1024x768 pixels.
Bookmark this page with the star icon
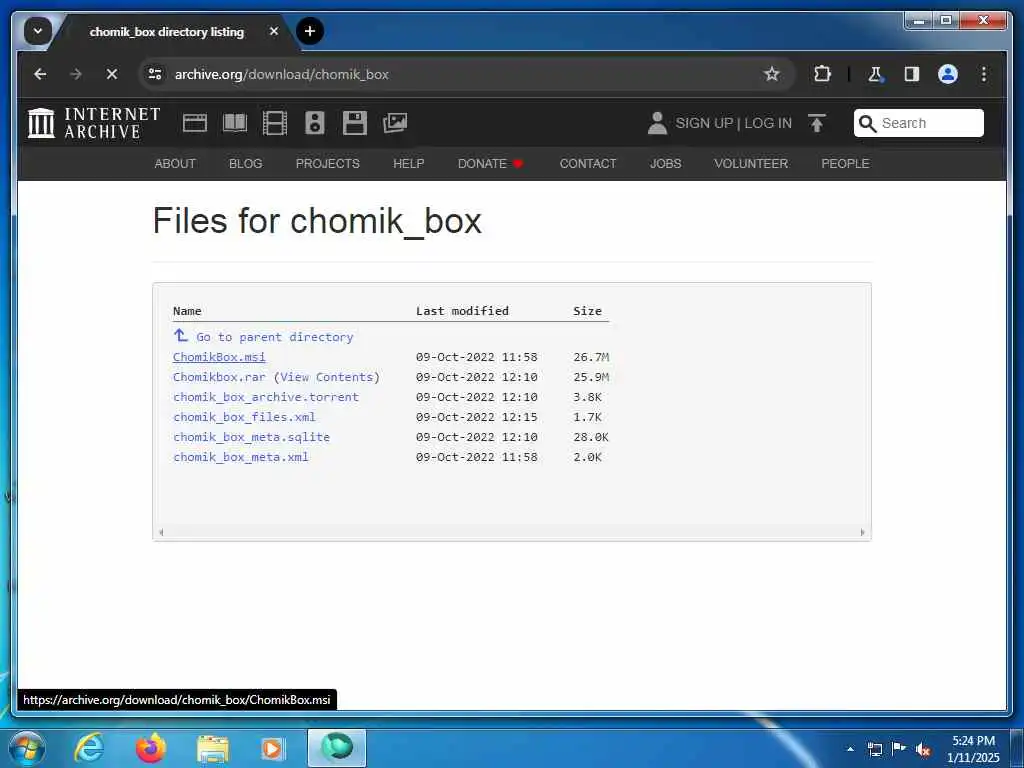(x=772, y=74)
